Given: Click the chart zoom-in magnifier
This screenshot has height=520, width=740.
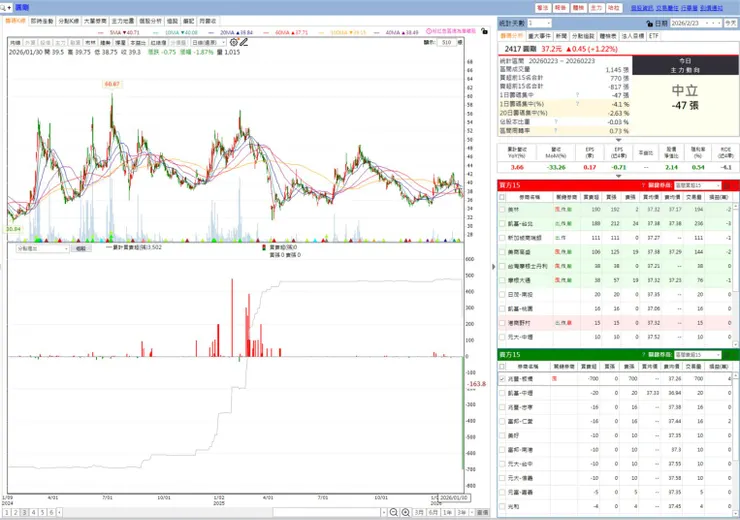Looking at the screenshot, I should pyautogui.click(x=405, y=512).
